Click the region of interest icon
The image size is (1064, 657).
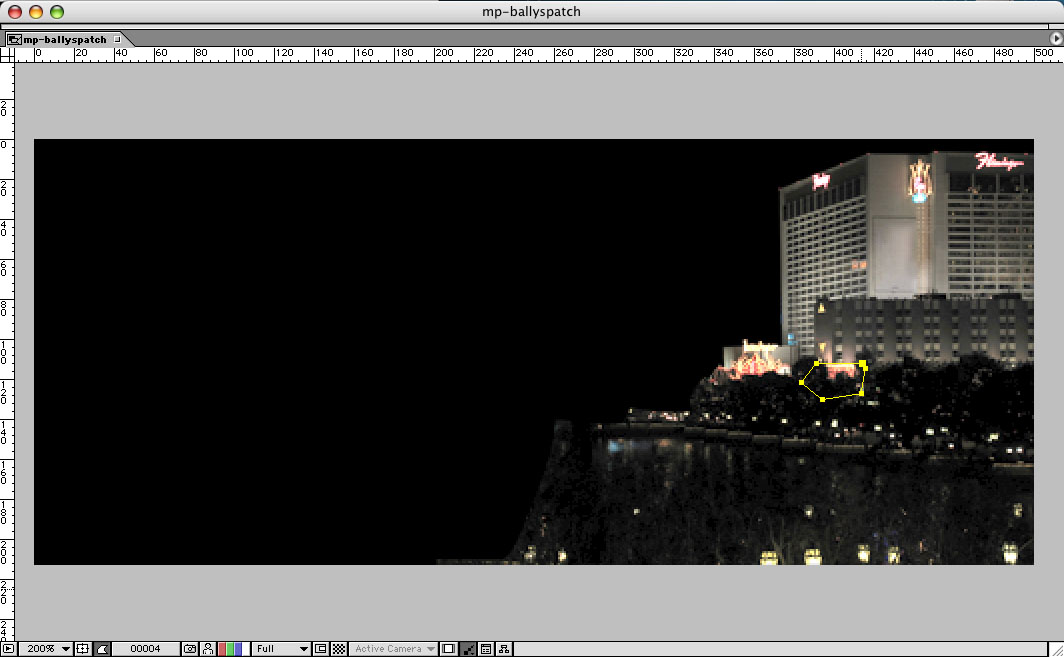[321, 649]
